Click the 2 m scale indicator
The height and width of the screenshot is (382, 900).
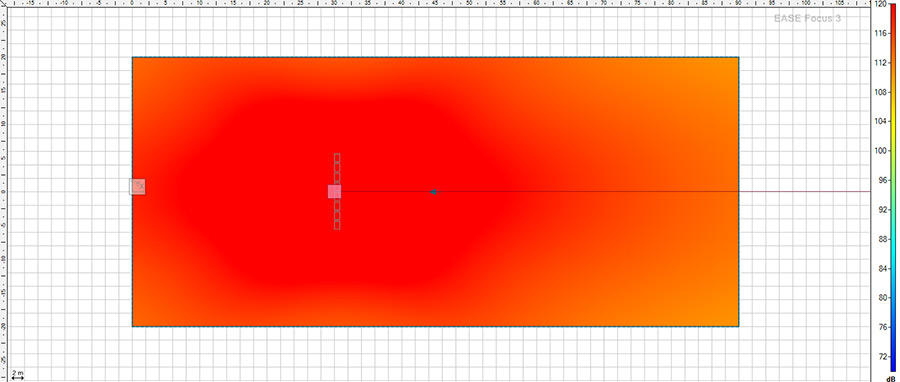click(18, 375)
